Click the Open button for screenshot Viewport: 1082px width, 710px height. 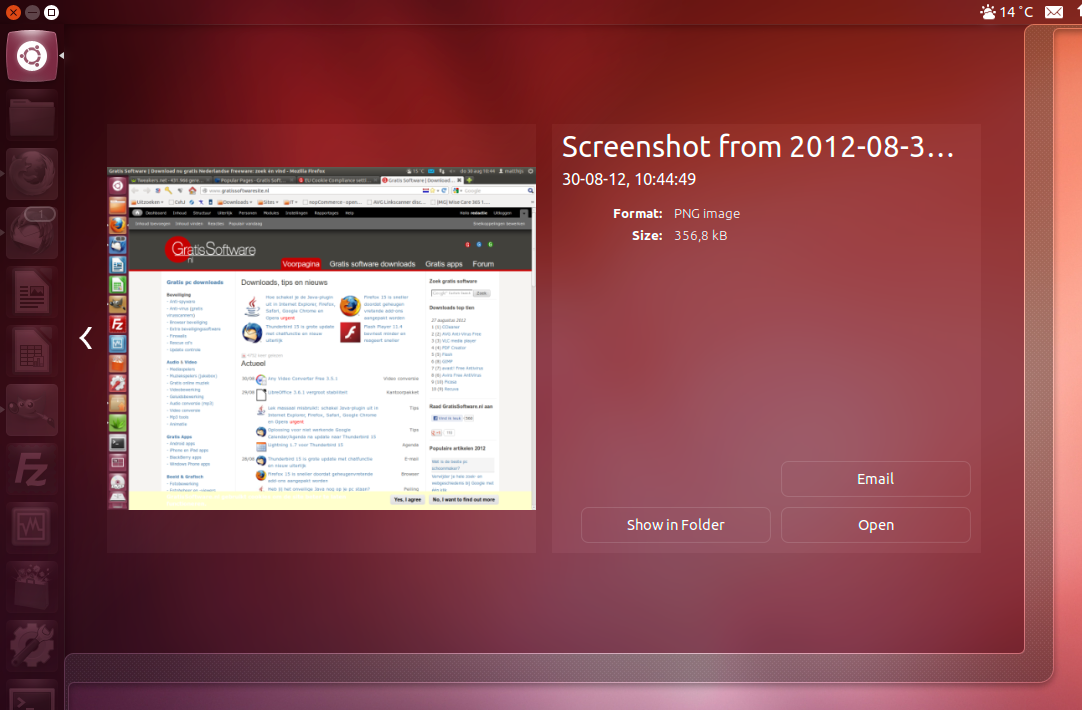tap(875, 525)
